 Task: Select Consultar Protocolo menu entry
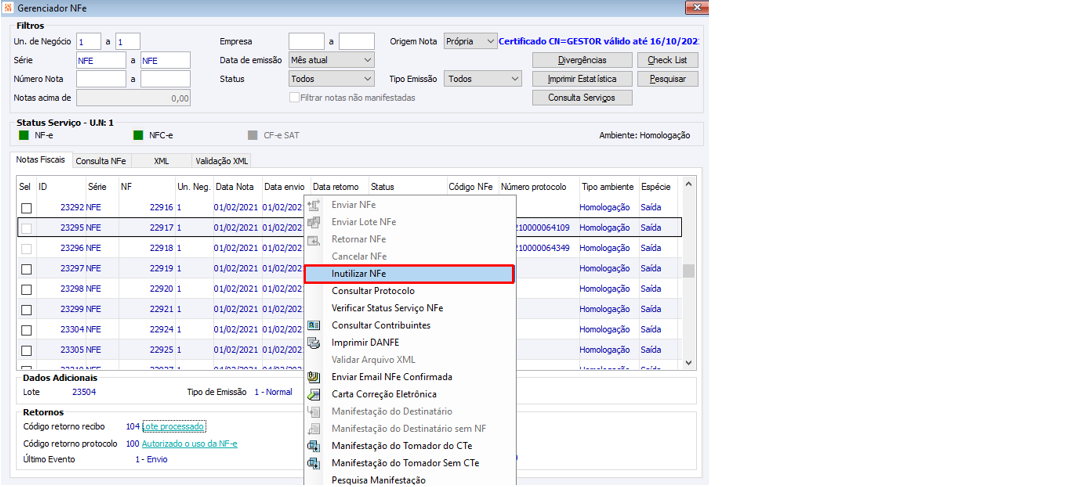point(410,291)
